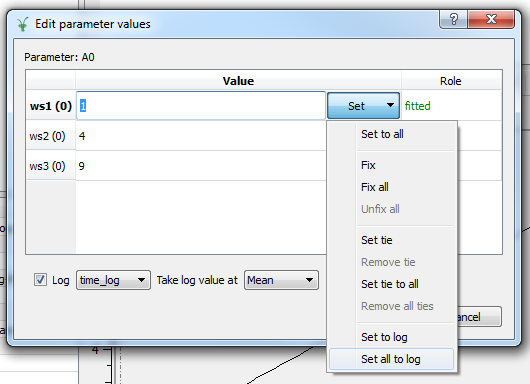Select the ws2 (0) value cell
The height and width of the screenshot is (384, 530).
click(201, 136)
